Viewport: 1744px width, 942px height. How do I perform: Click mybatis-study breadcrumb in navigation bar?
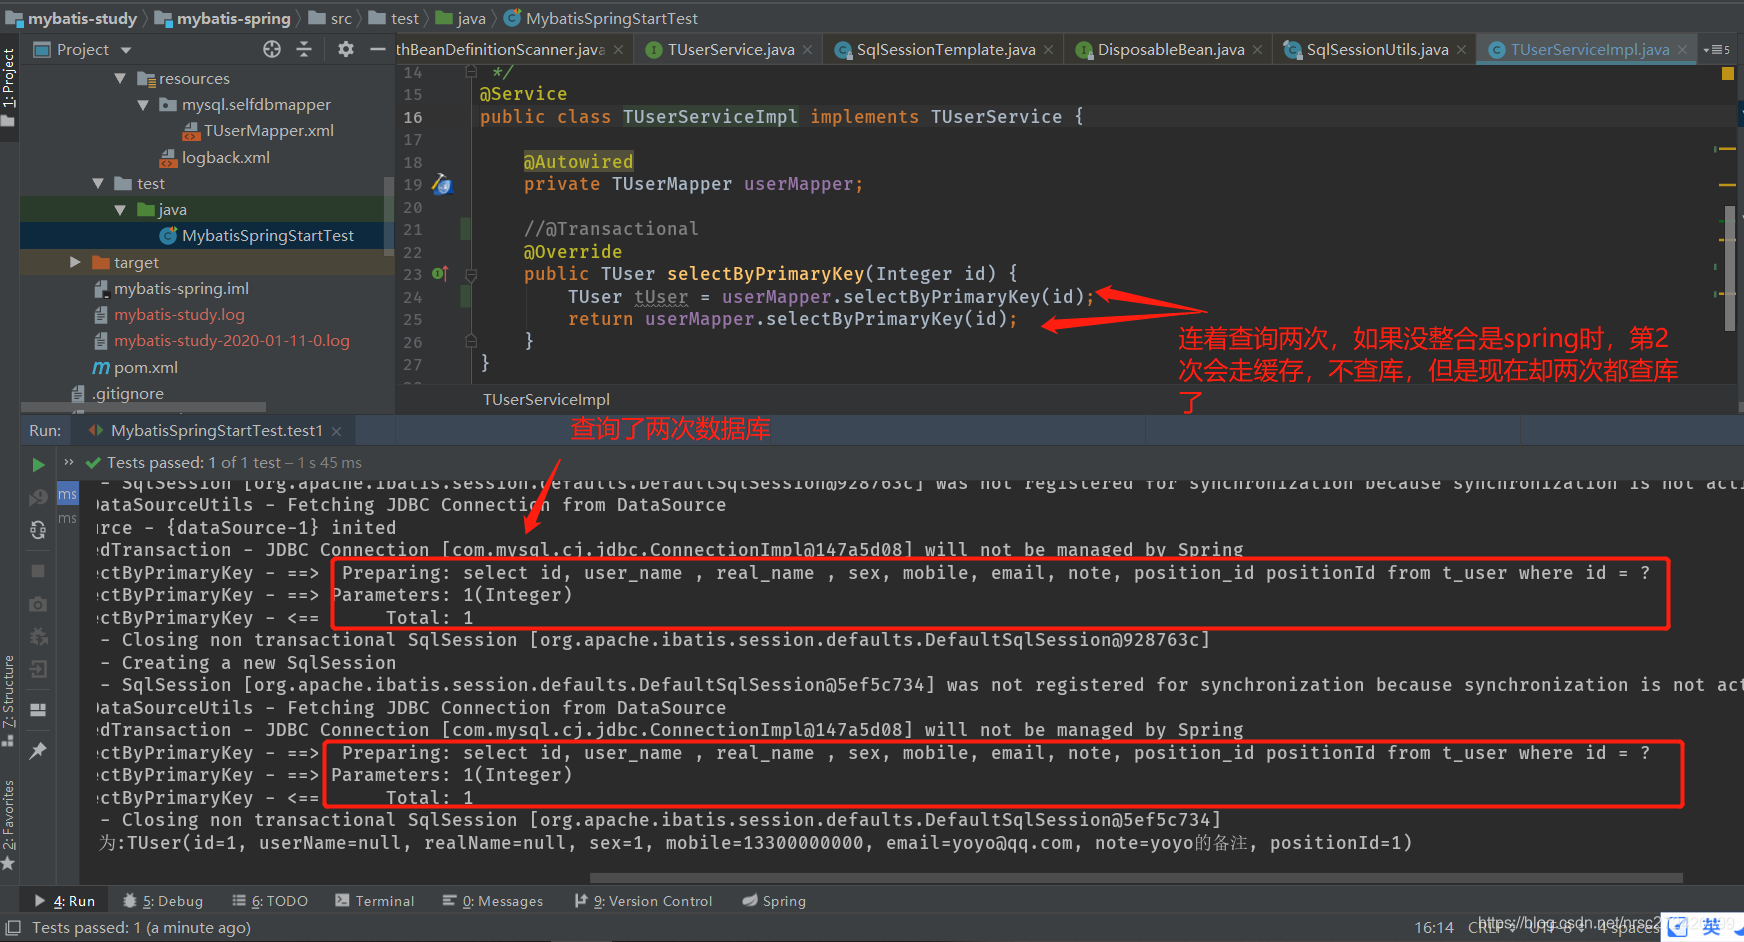click(72, 18)
